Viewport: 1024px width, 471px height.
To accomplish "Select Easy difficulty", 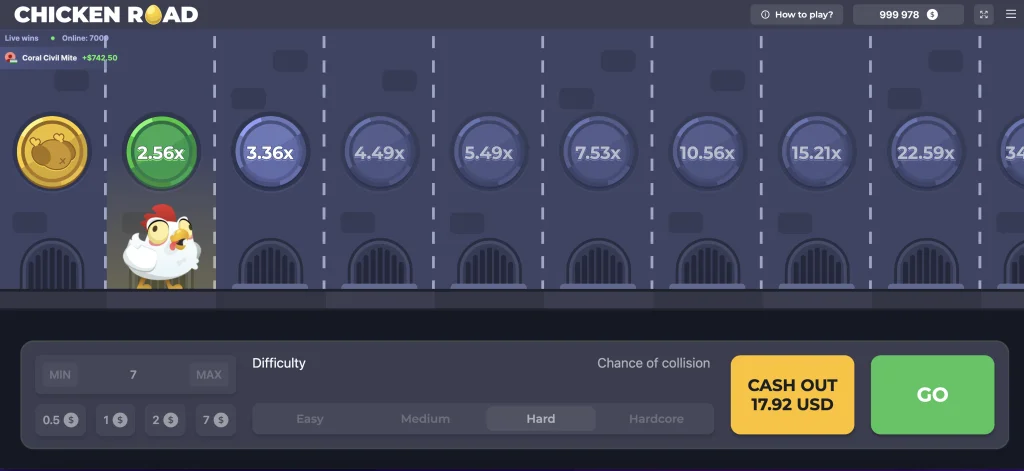I will tap(310, 419).
